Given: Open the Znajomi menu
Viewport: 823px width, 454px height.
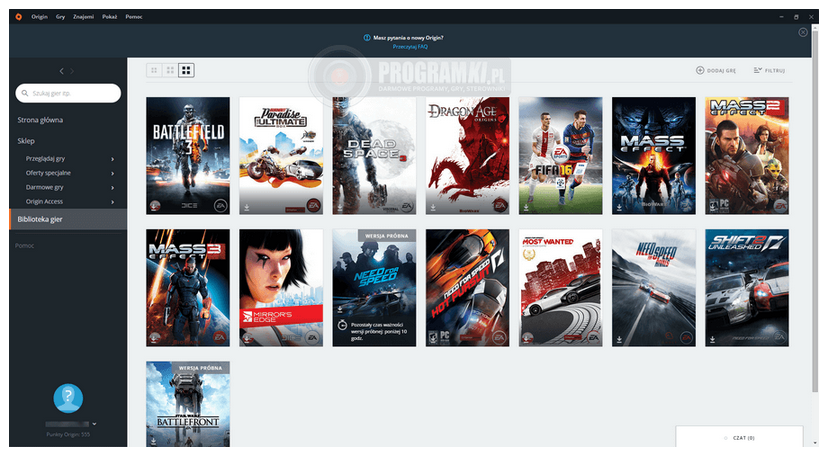Looking at the screenshot, I should (x=83, y=17).
